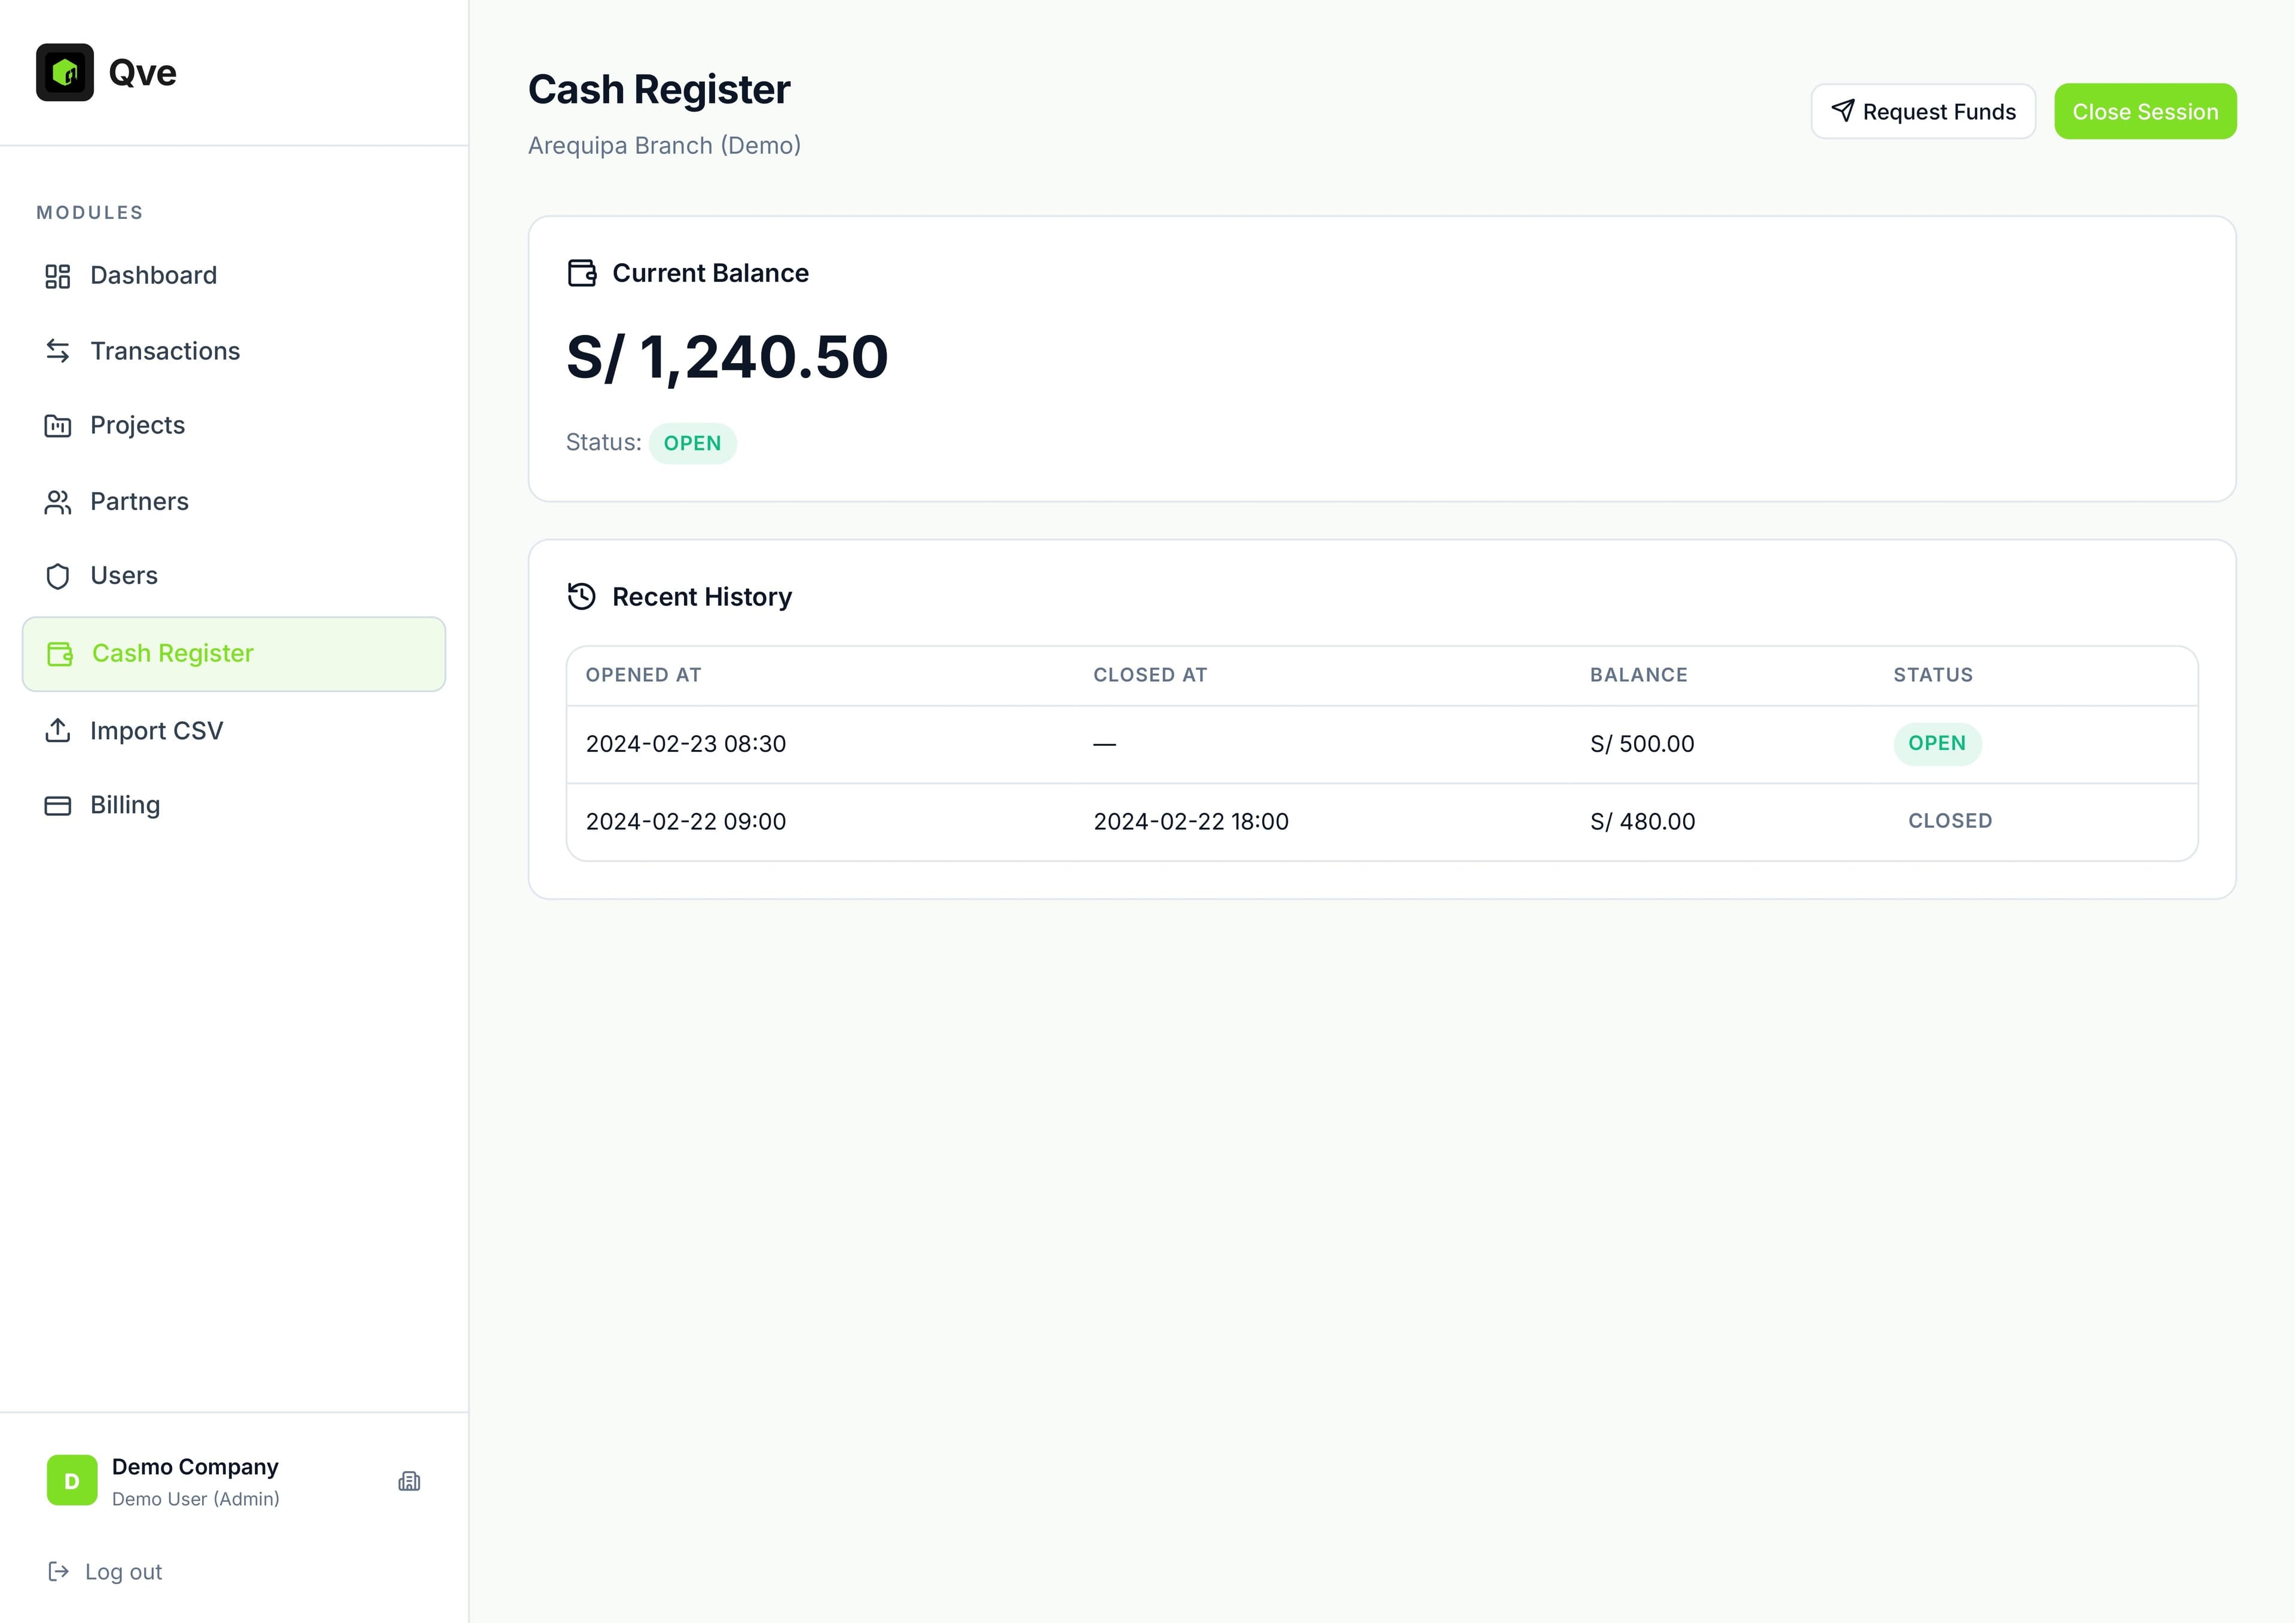
Task: Select the Billing card icon
Action: click(x=57, y=804)
